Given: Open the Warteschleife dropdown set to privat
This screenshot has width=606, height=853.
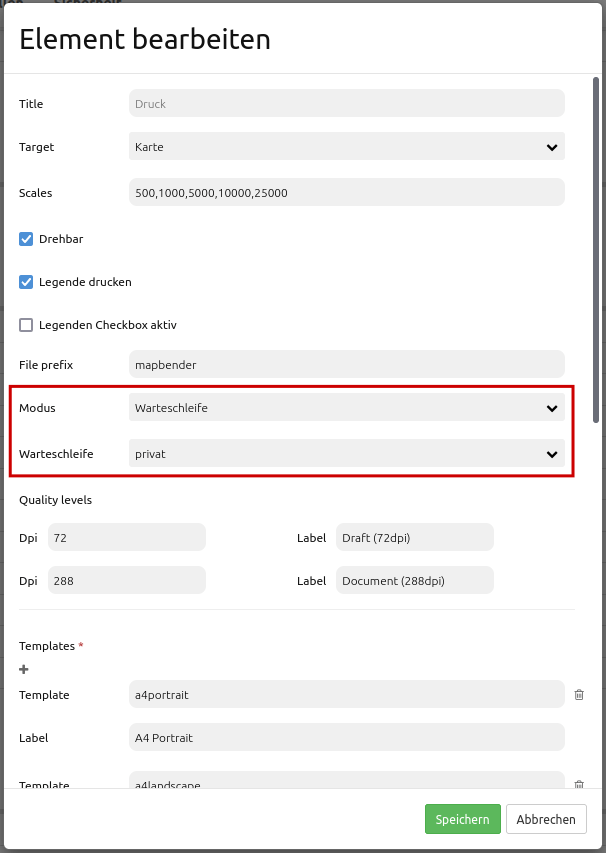Looking at the screenshot, I should click(x=346, y=454).
